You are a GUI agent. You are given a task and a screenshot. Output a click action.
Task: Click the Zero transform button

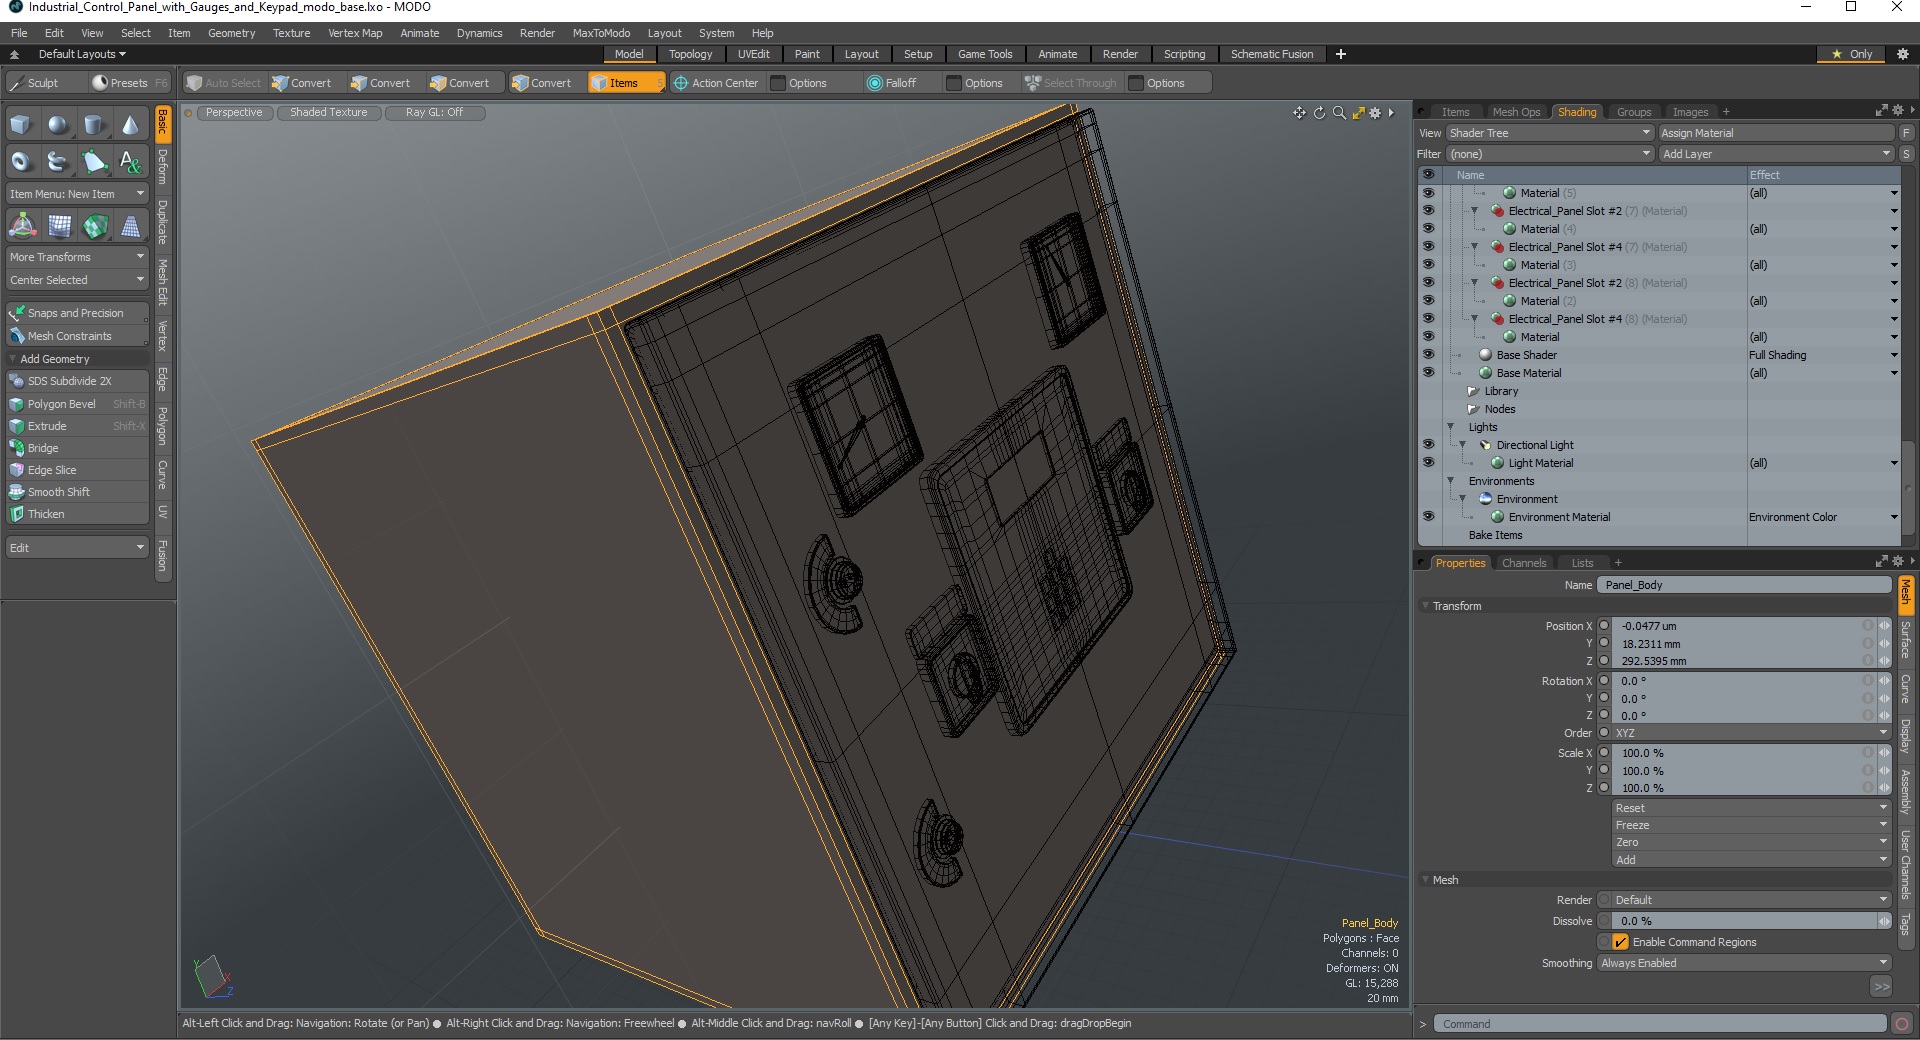pos(1751,842)
